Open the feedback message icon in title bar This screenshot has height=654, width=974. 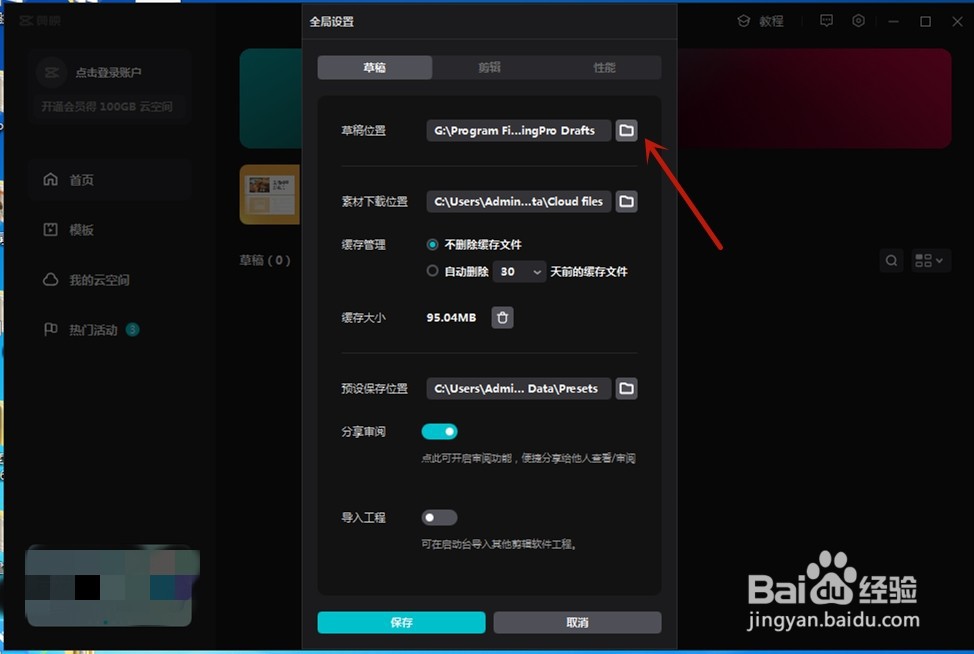pos(826,20)
